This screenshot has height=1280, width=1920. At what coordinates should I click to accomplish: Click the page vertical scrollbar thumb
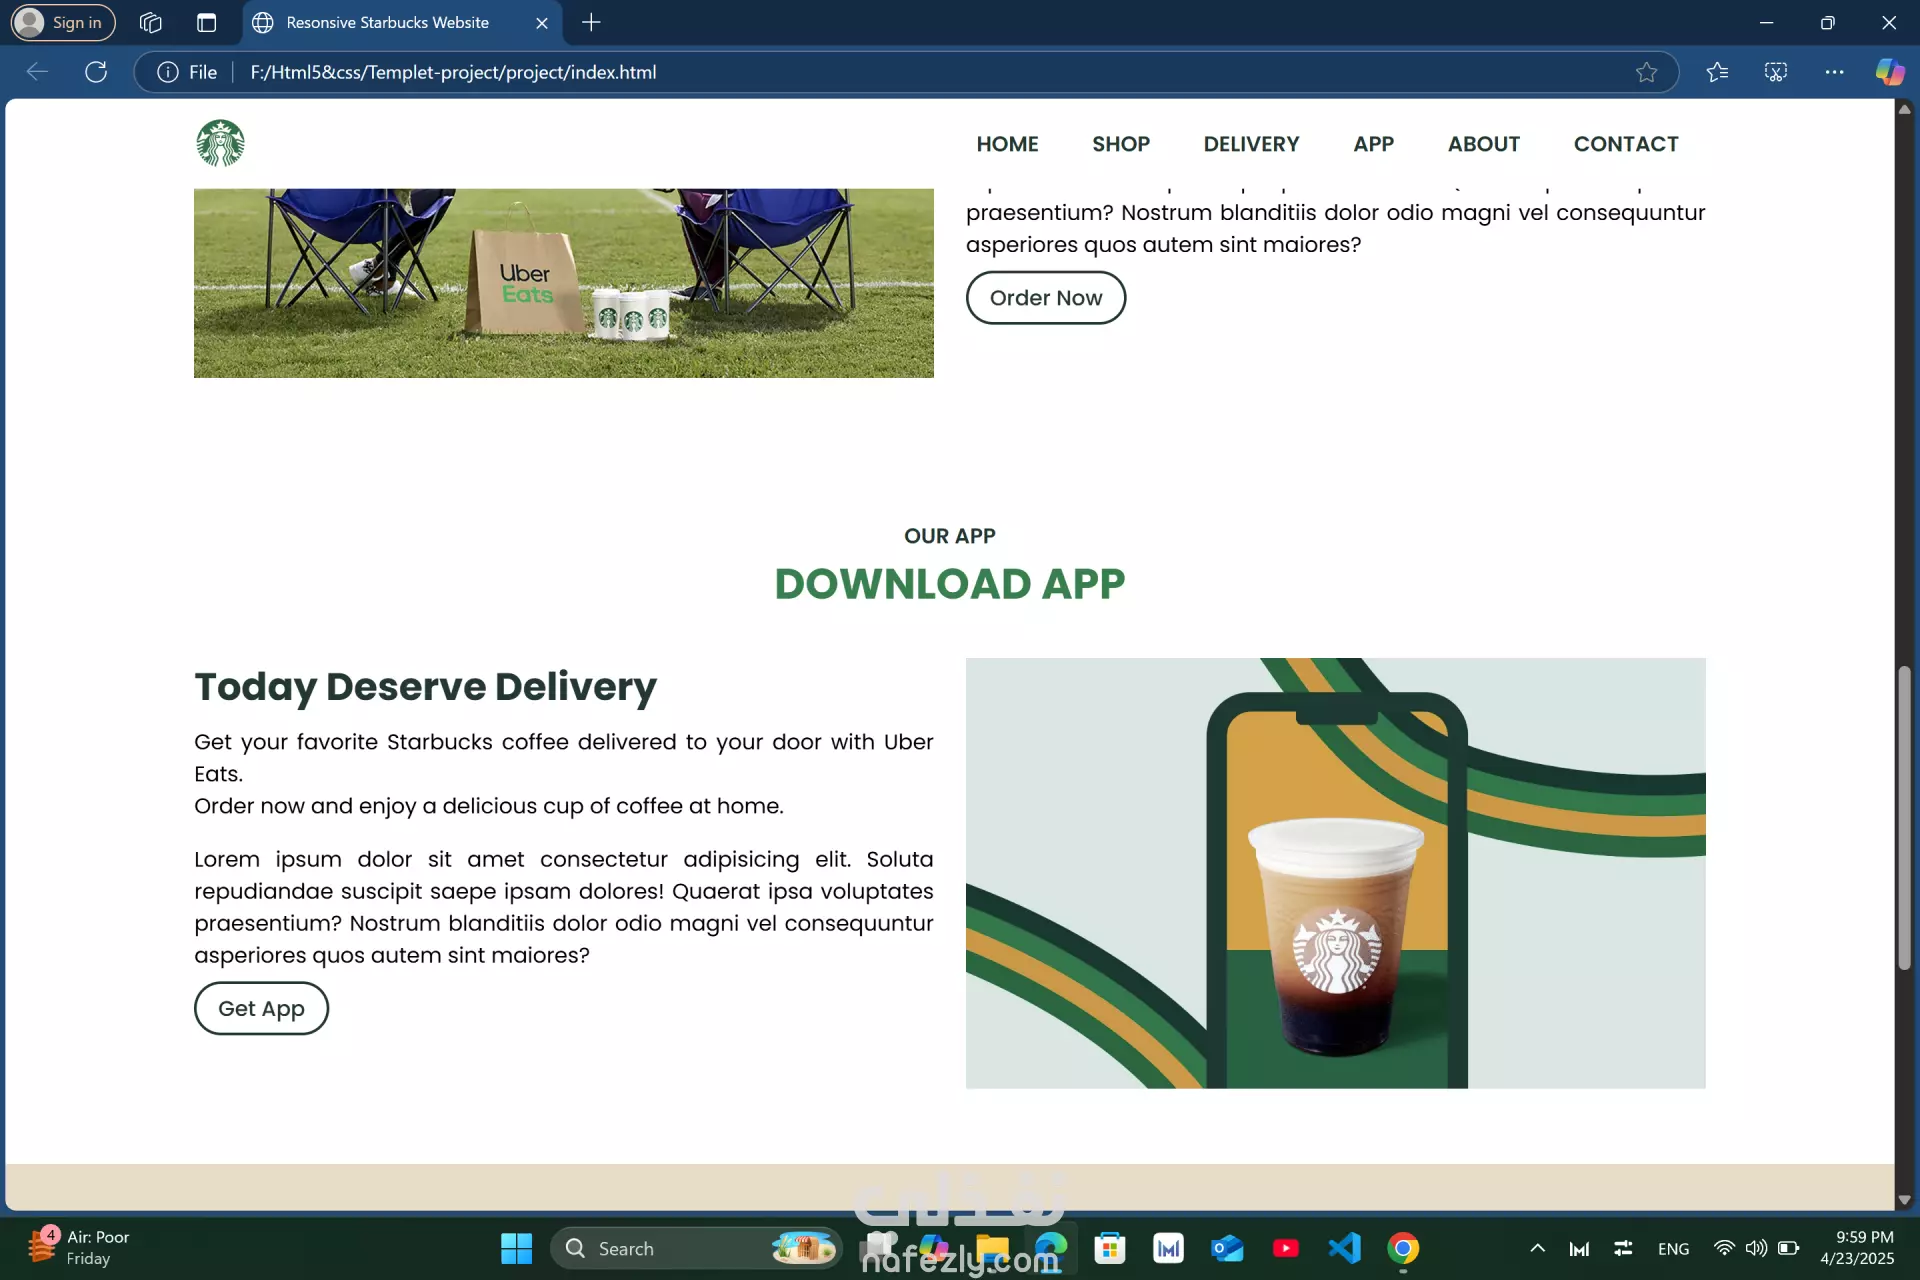[1904, 818]
